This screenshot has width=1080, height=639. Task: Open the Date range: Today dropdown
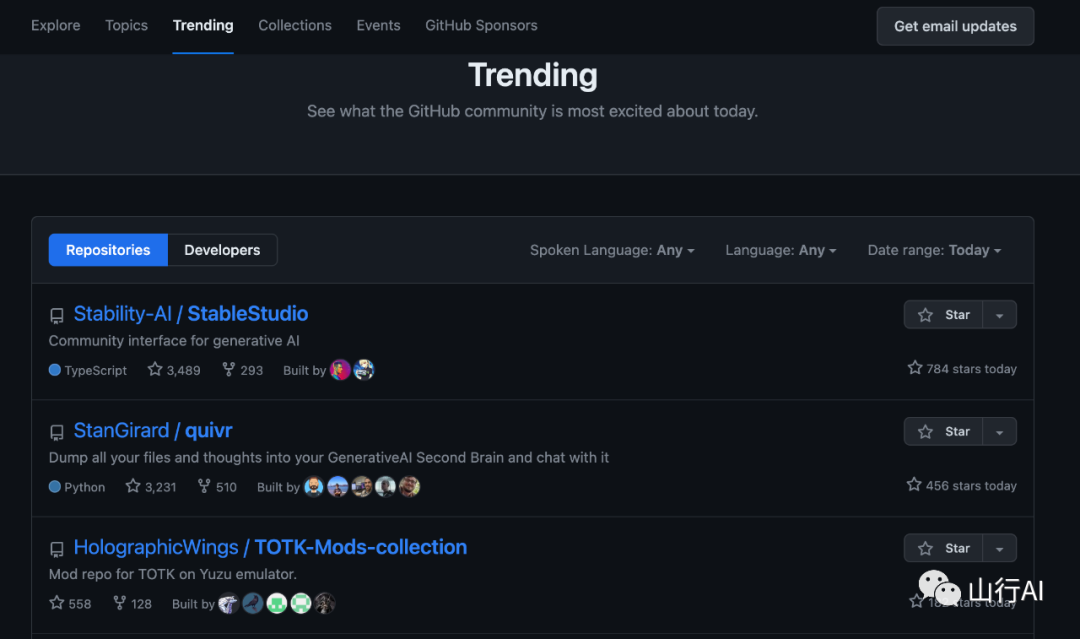pos(934,250)
